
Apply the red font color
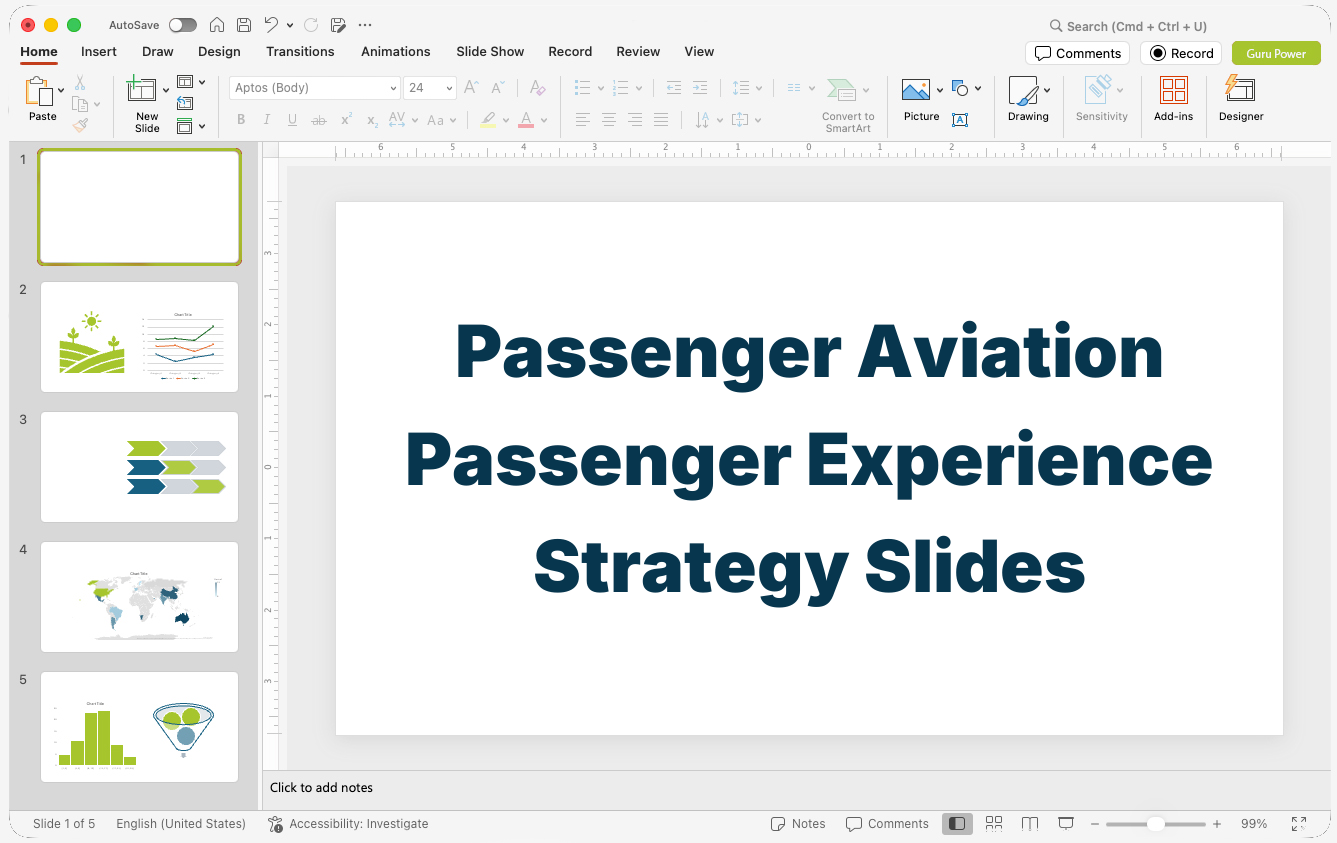tap(526, 120)
